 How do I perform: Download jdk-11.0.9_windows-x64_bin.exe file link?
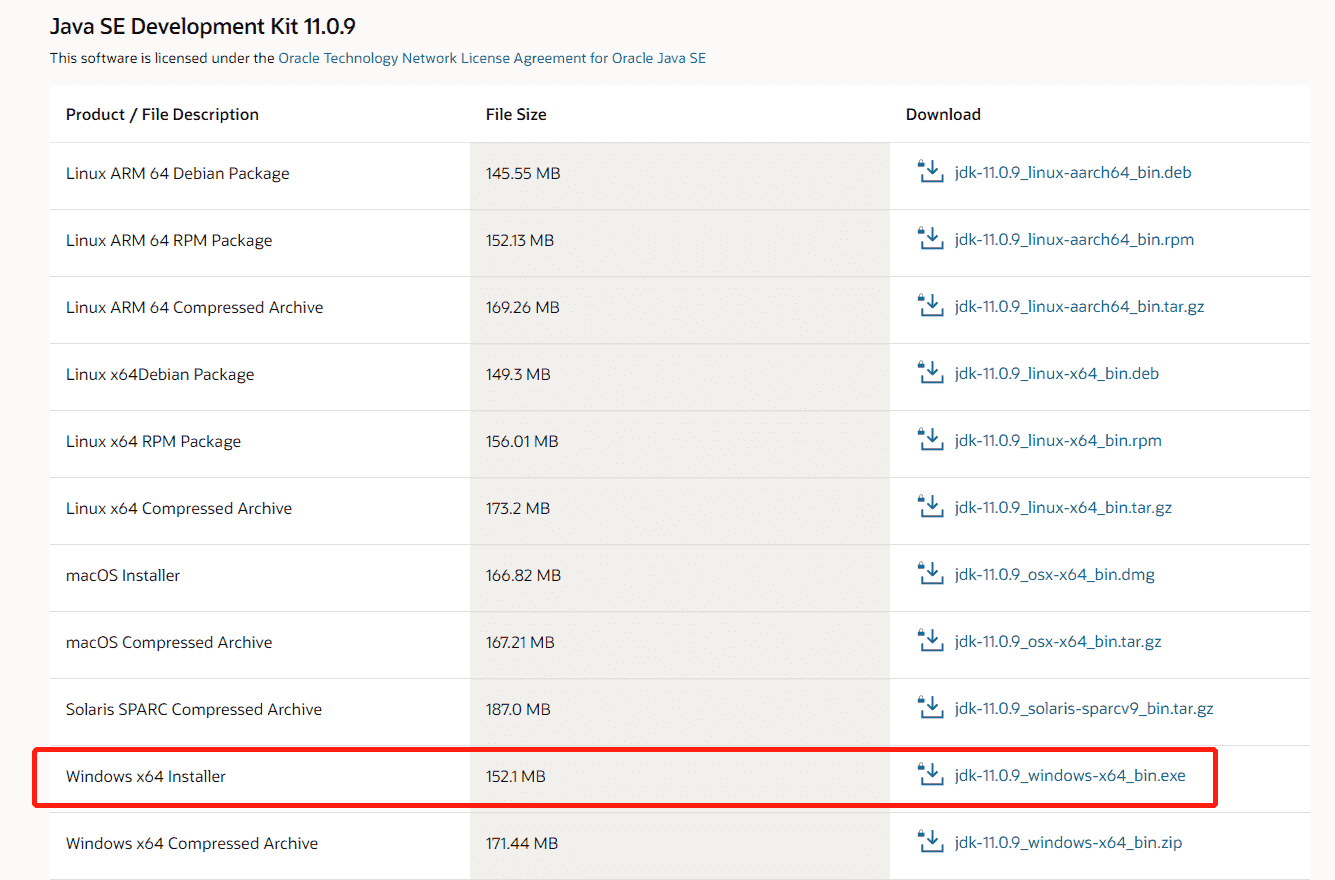(x=1069, y=776)
